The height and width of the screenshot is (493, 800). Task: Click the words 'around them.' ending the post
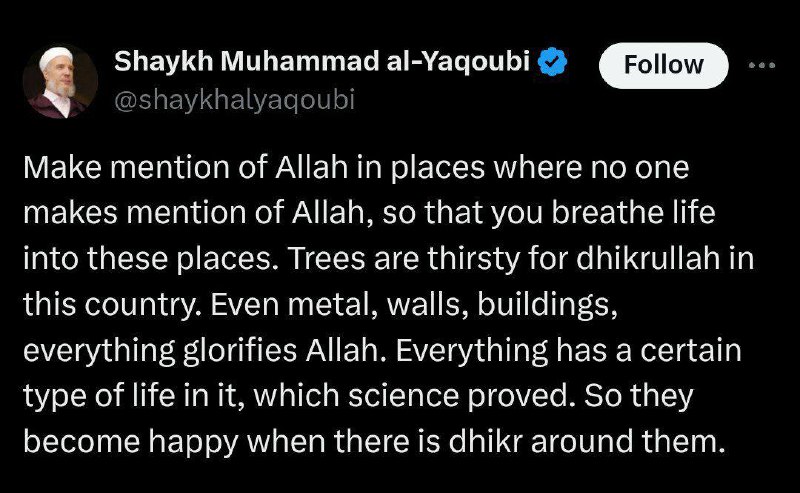point(628,441)
